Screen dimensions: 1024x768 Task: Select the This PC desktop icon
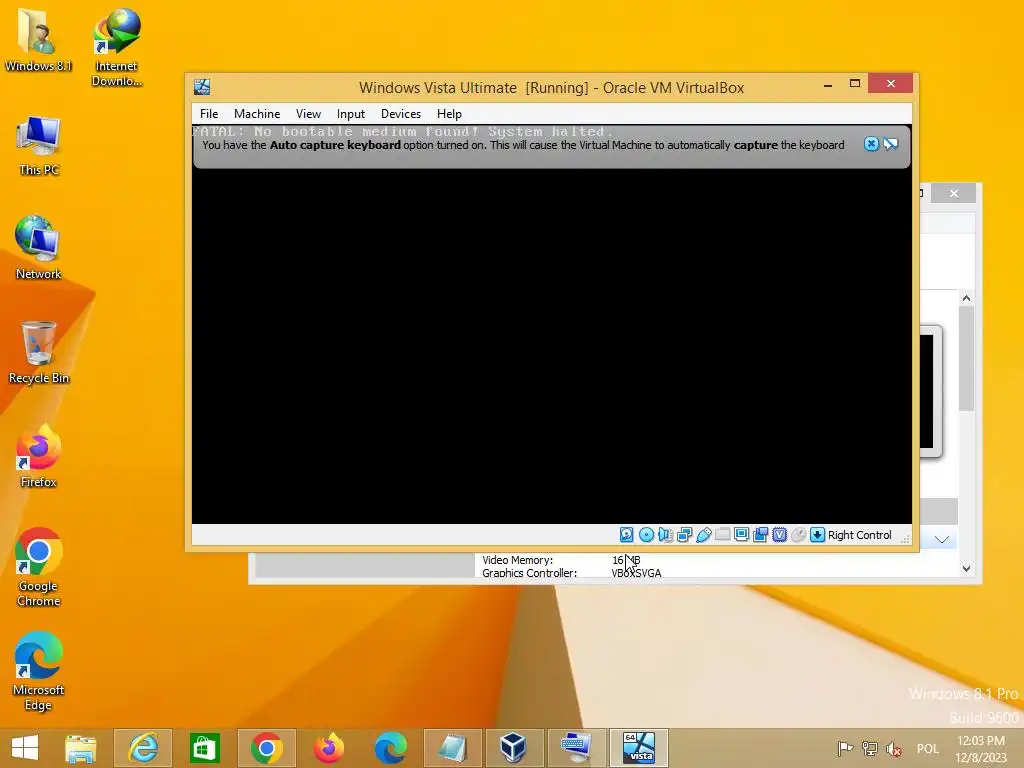pyautogui.click(x=39, y=146)
